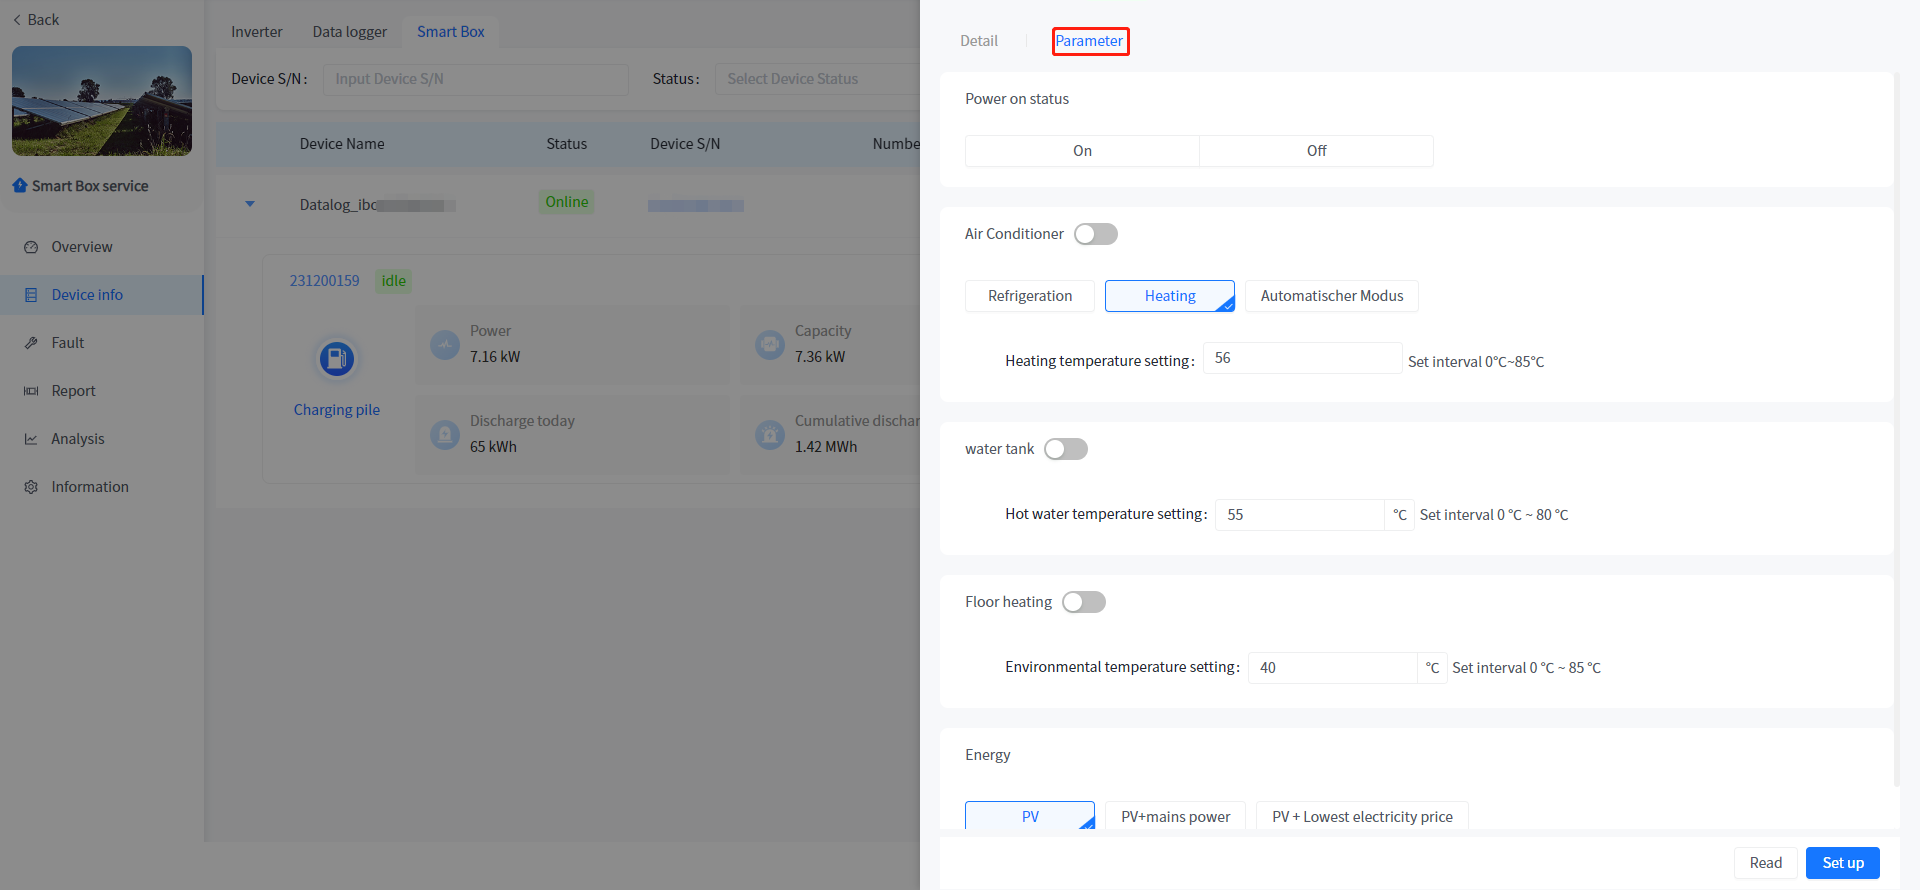Screen dimensions: 1920x890
Task: Click the Back arrow icon
Action: pos(17,20)
